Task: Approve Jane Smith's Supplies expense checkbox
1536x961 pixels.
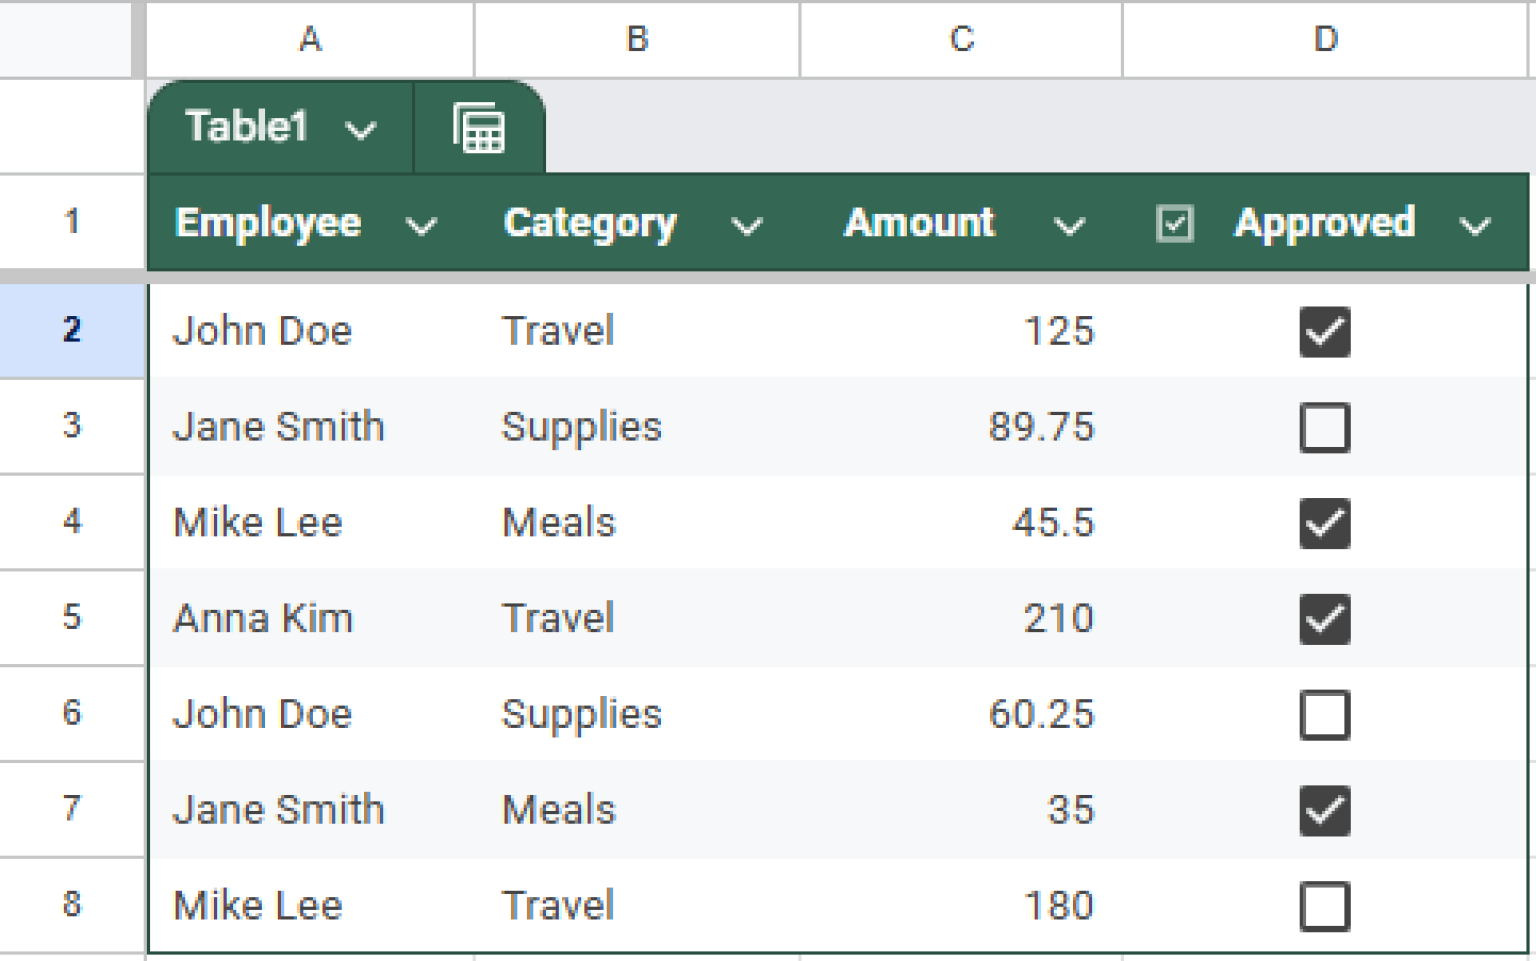Action: click(1325, 428)
